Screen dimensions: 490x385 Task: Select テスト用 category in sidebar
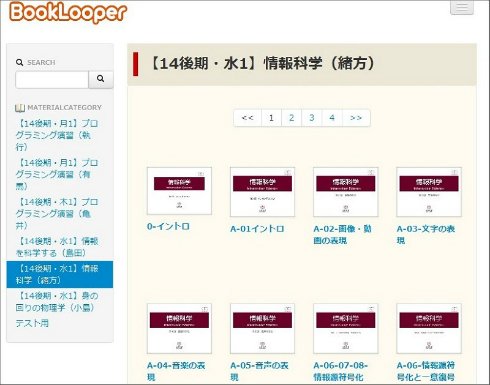tap(32, 323)
